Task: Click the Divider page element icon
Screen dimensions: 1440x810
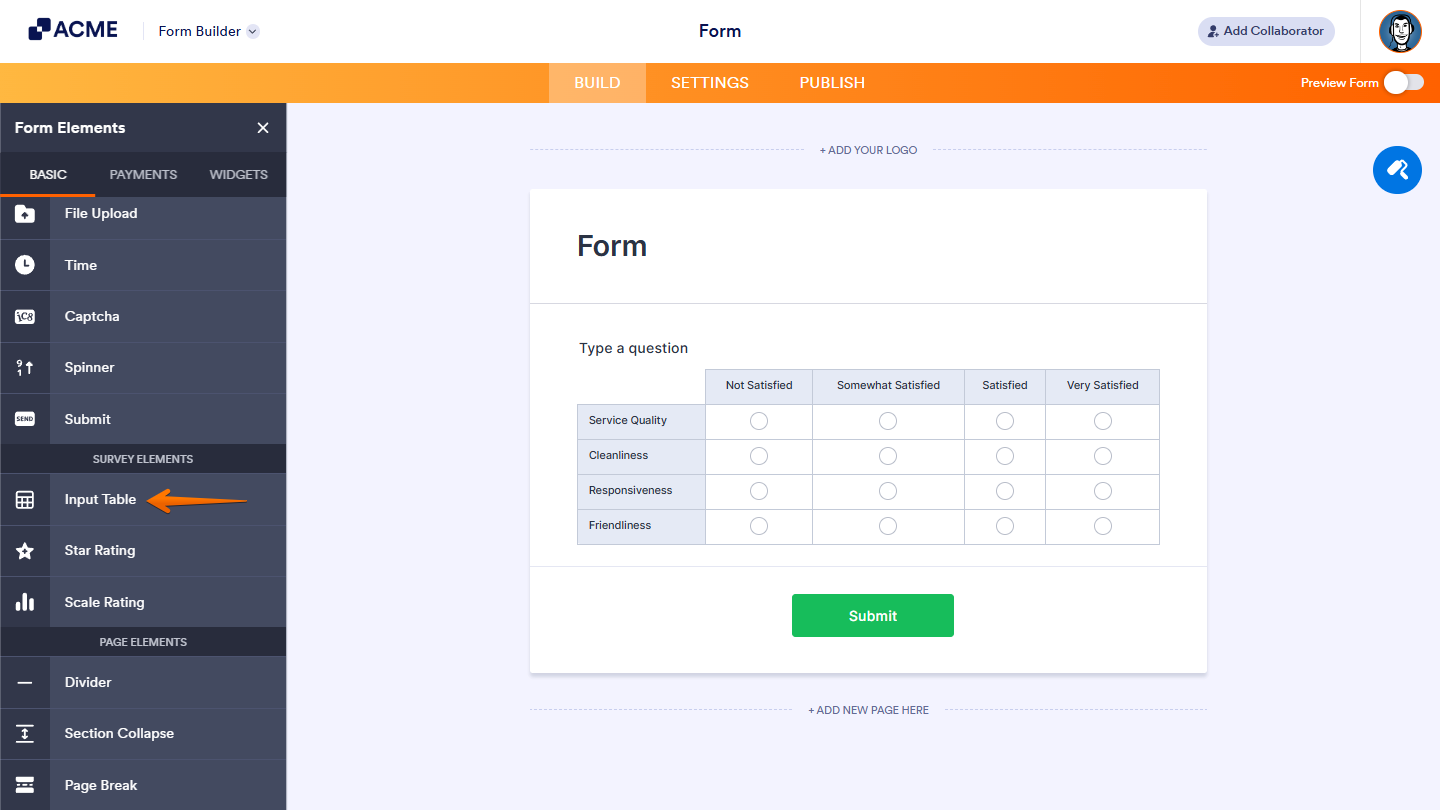Action: tap(24, 682)
